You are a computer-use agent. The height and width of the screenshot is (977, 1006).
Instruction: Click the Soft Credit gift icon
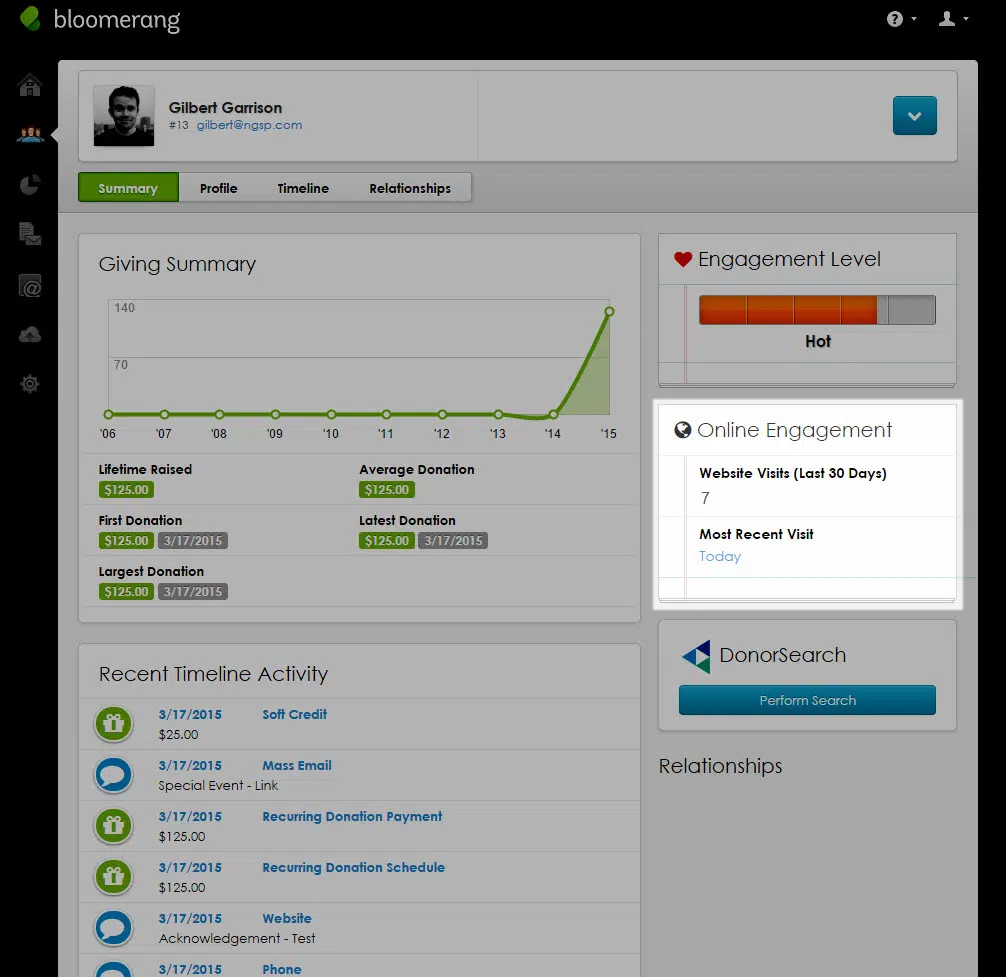114,724
